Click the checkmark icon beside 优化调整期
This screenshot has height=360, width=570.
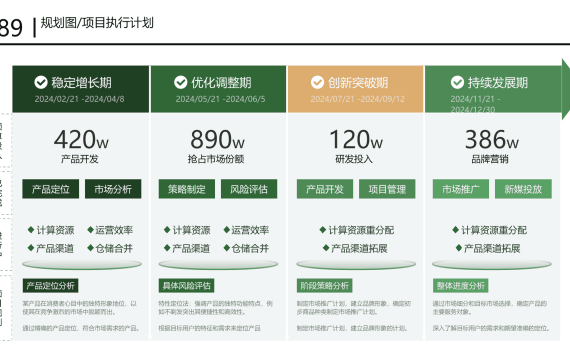pos(181,83)
